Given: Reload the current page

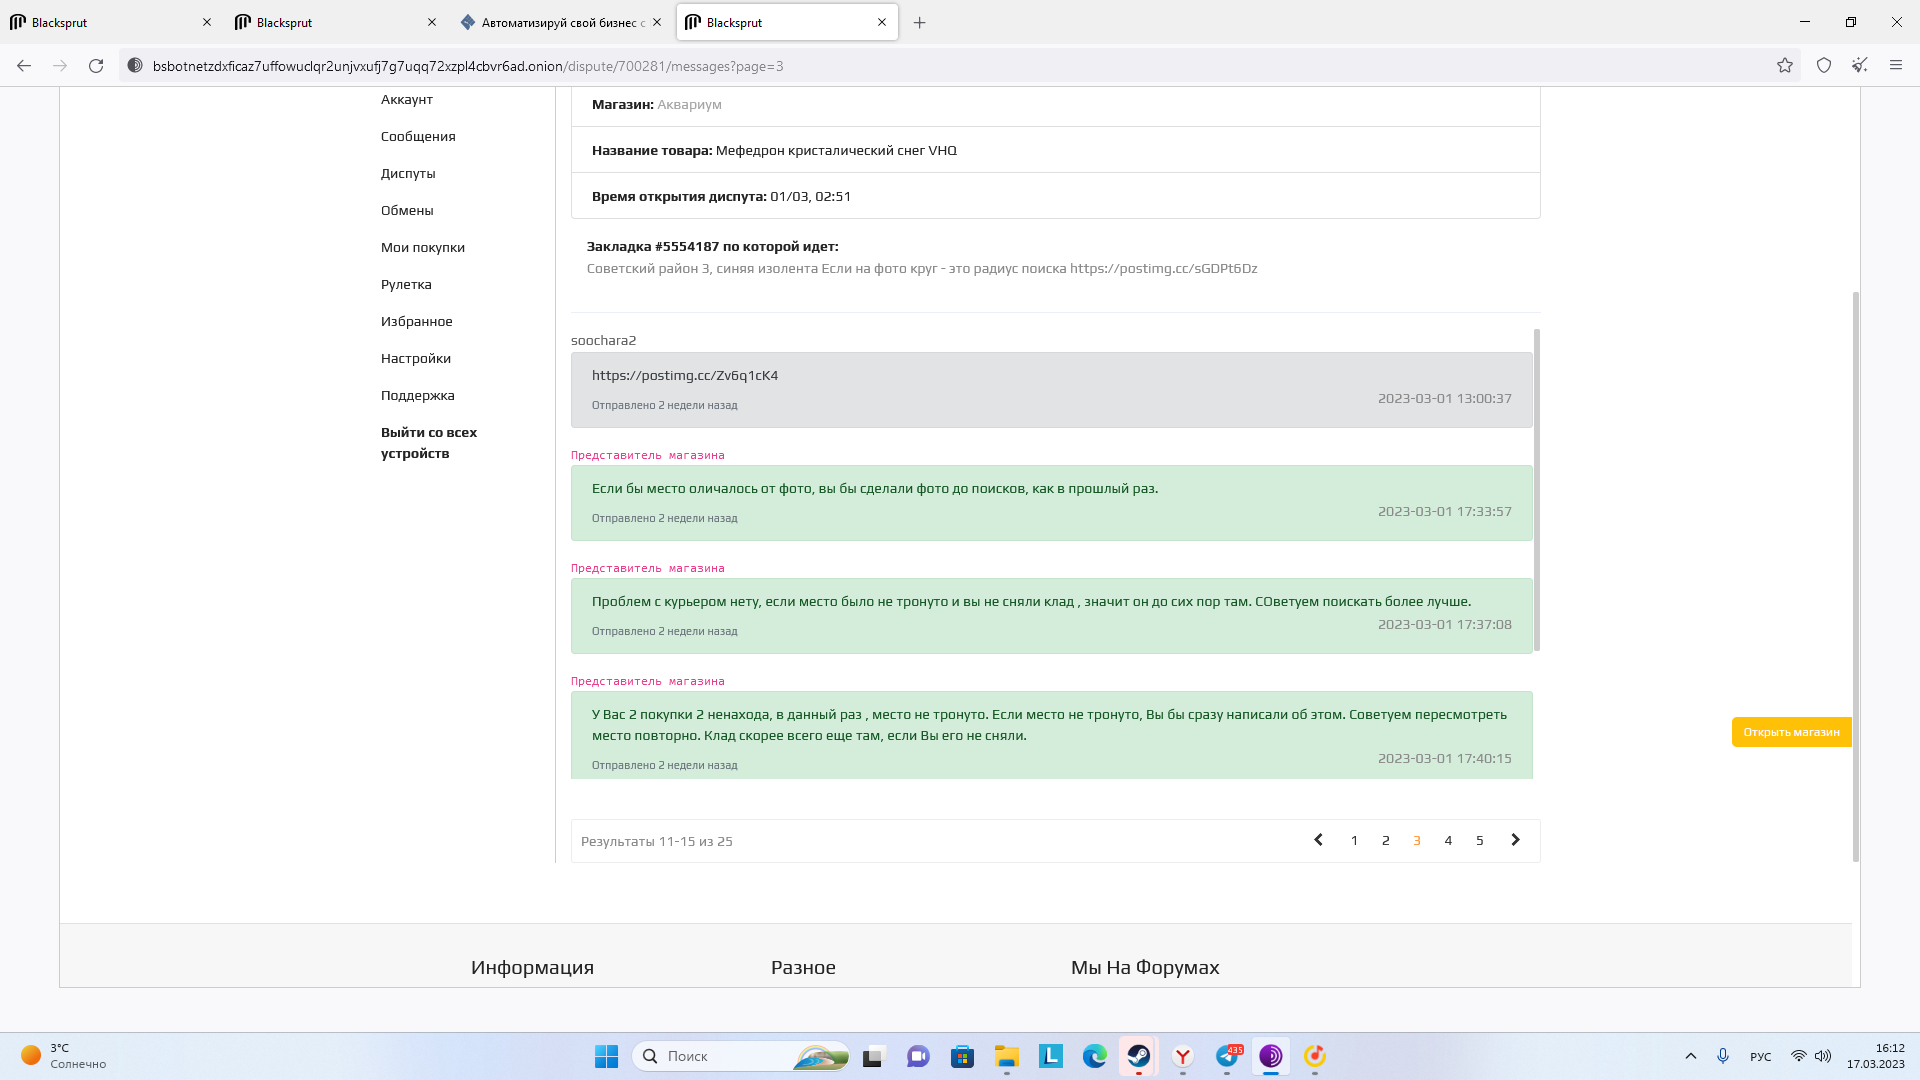Looking at the screenshot, I should click(x=96, y=66).
